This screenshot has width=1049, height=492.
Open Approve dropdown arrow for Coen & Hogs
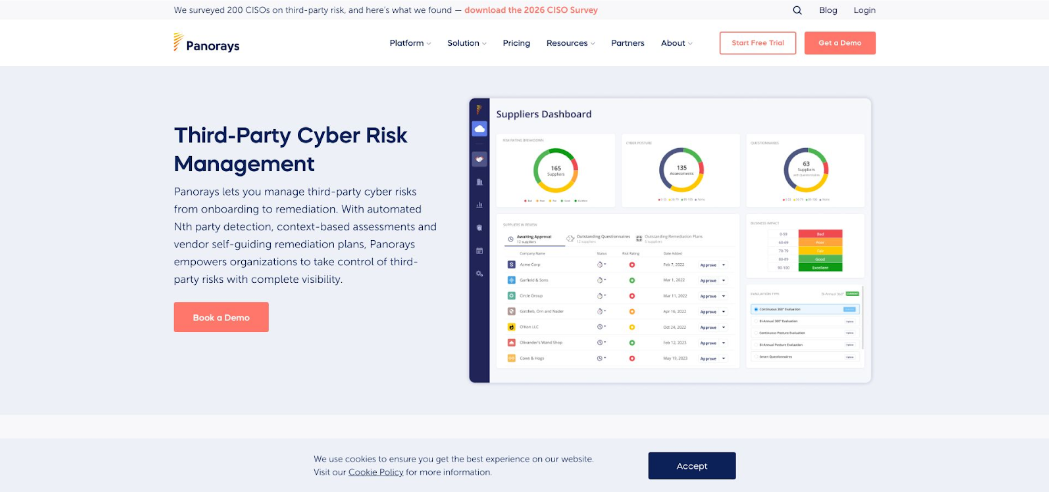click(x=723, y=359)
